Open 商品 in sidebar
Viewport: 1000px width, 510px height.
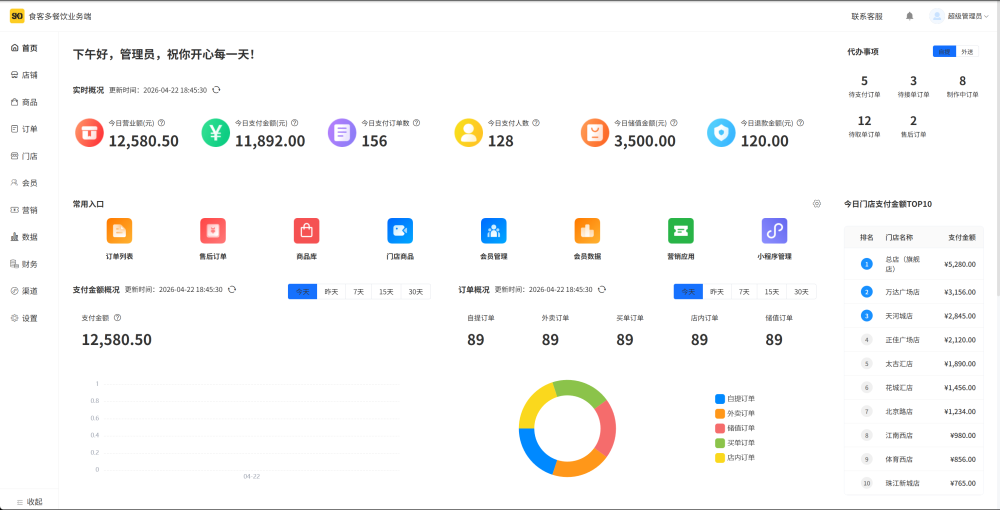[24, 102]
